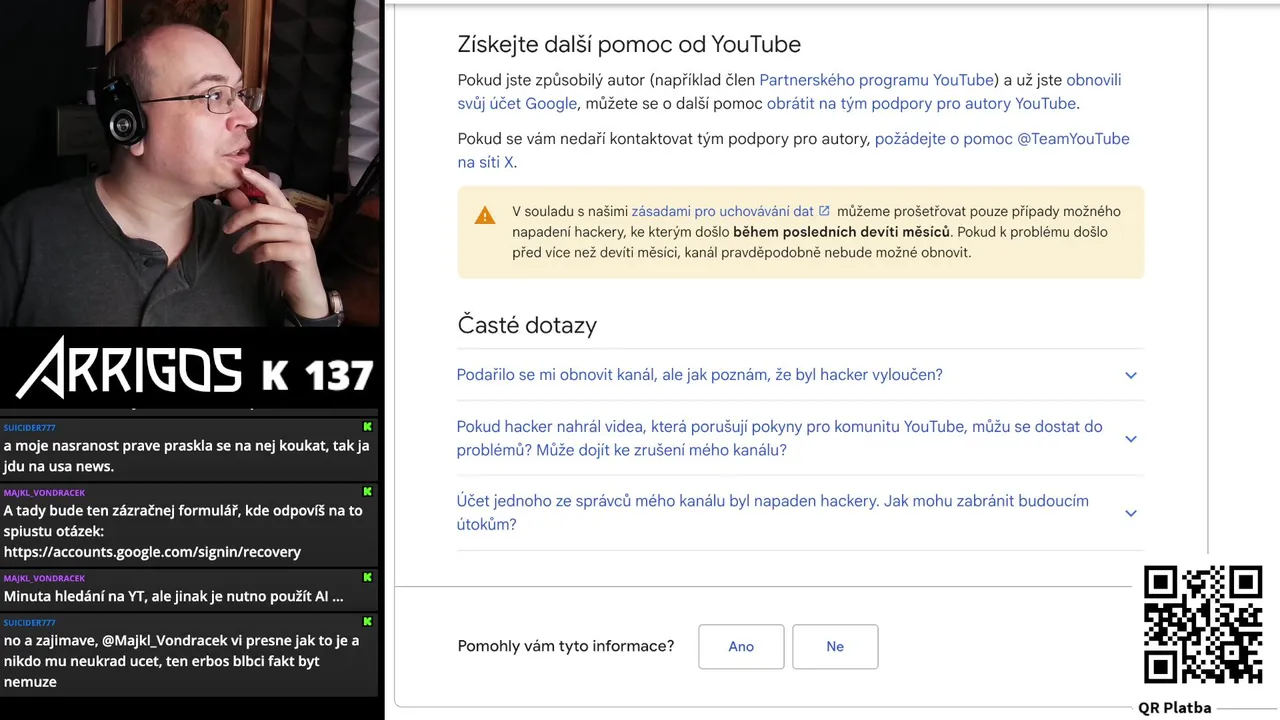Click chevron beside 'Pokud hacker nahrál videa' question
This screenshot has height=720, width=1280.
pyautogui.click(x=1131, y=439)
